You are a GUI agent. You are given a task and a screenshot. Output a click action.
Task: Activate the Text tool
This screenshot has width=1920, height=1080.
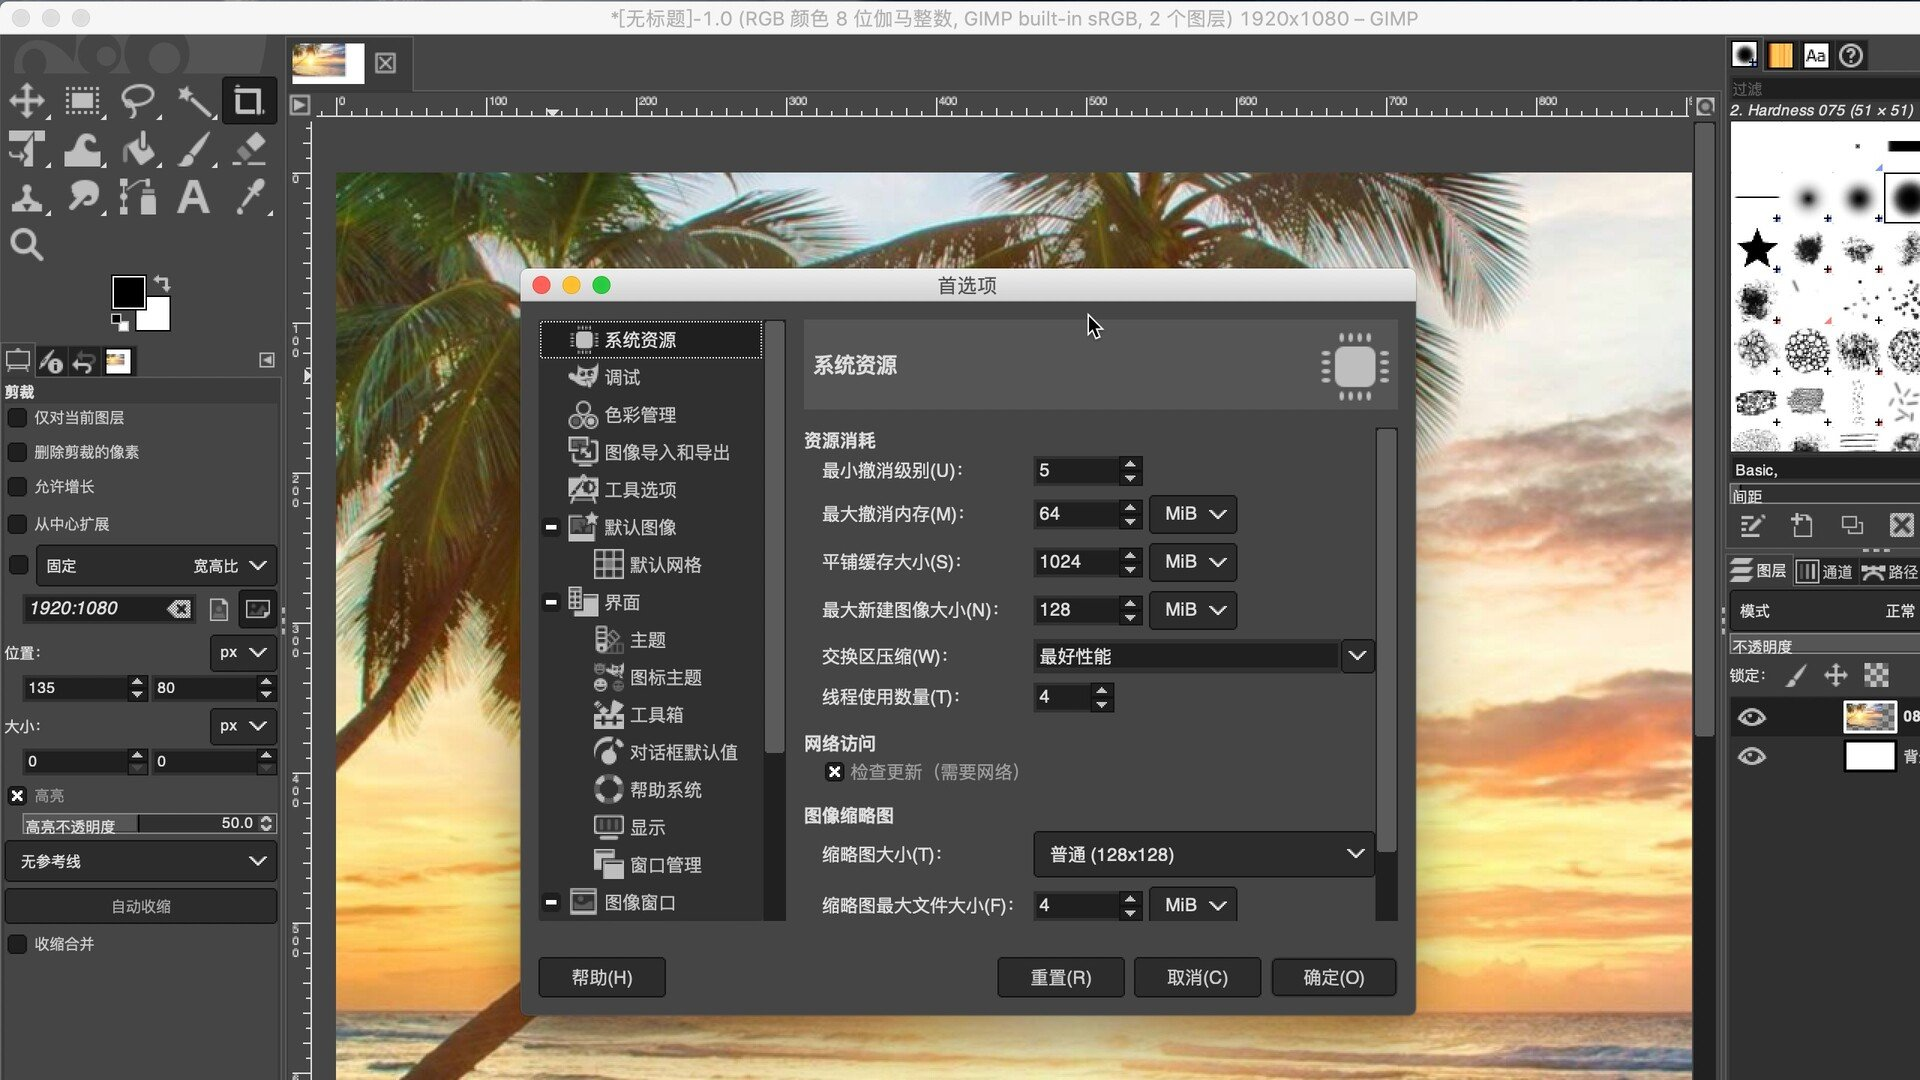click(x=193, y=197)
